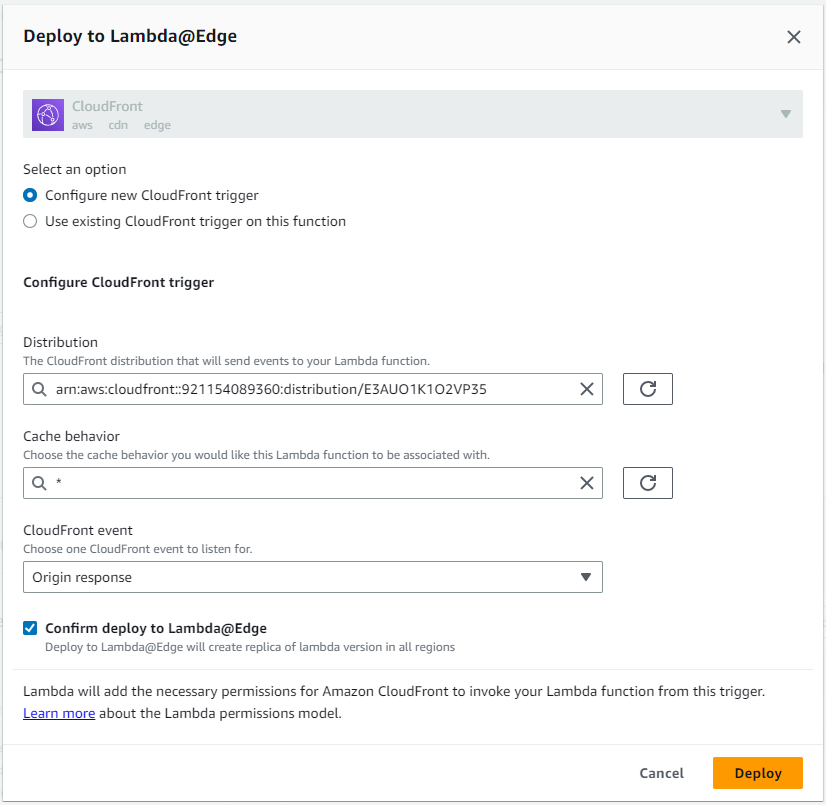Click the Cache behavior search magnifier icon
The width and height of the screenshot is (826, 805).
click(x=40, y=483)
